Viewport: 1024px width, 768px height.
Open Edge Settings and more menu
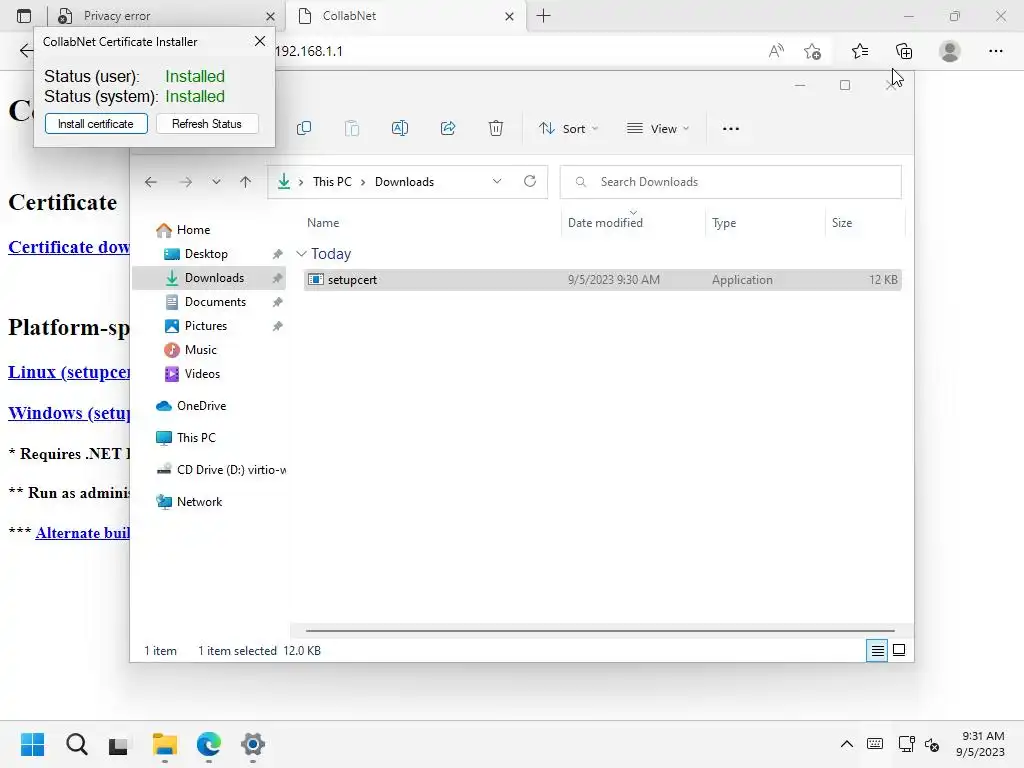[995, 51]
